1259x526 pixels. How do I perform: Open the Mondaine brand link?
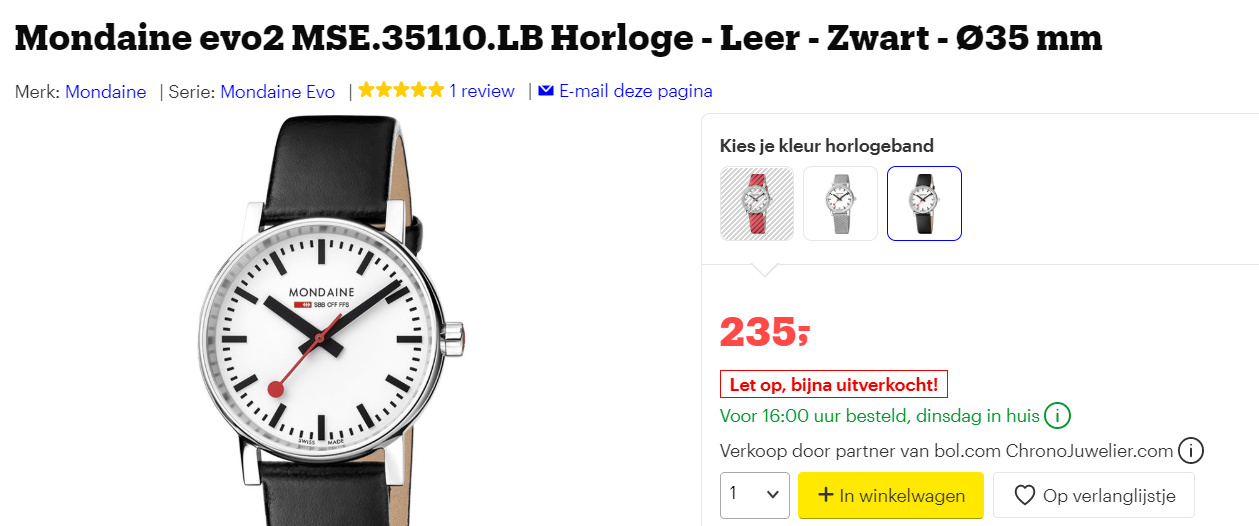105,92
